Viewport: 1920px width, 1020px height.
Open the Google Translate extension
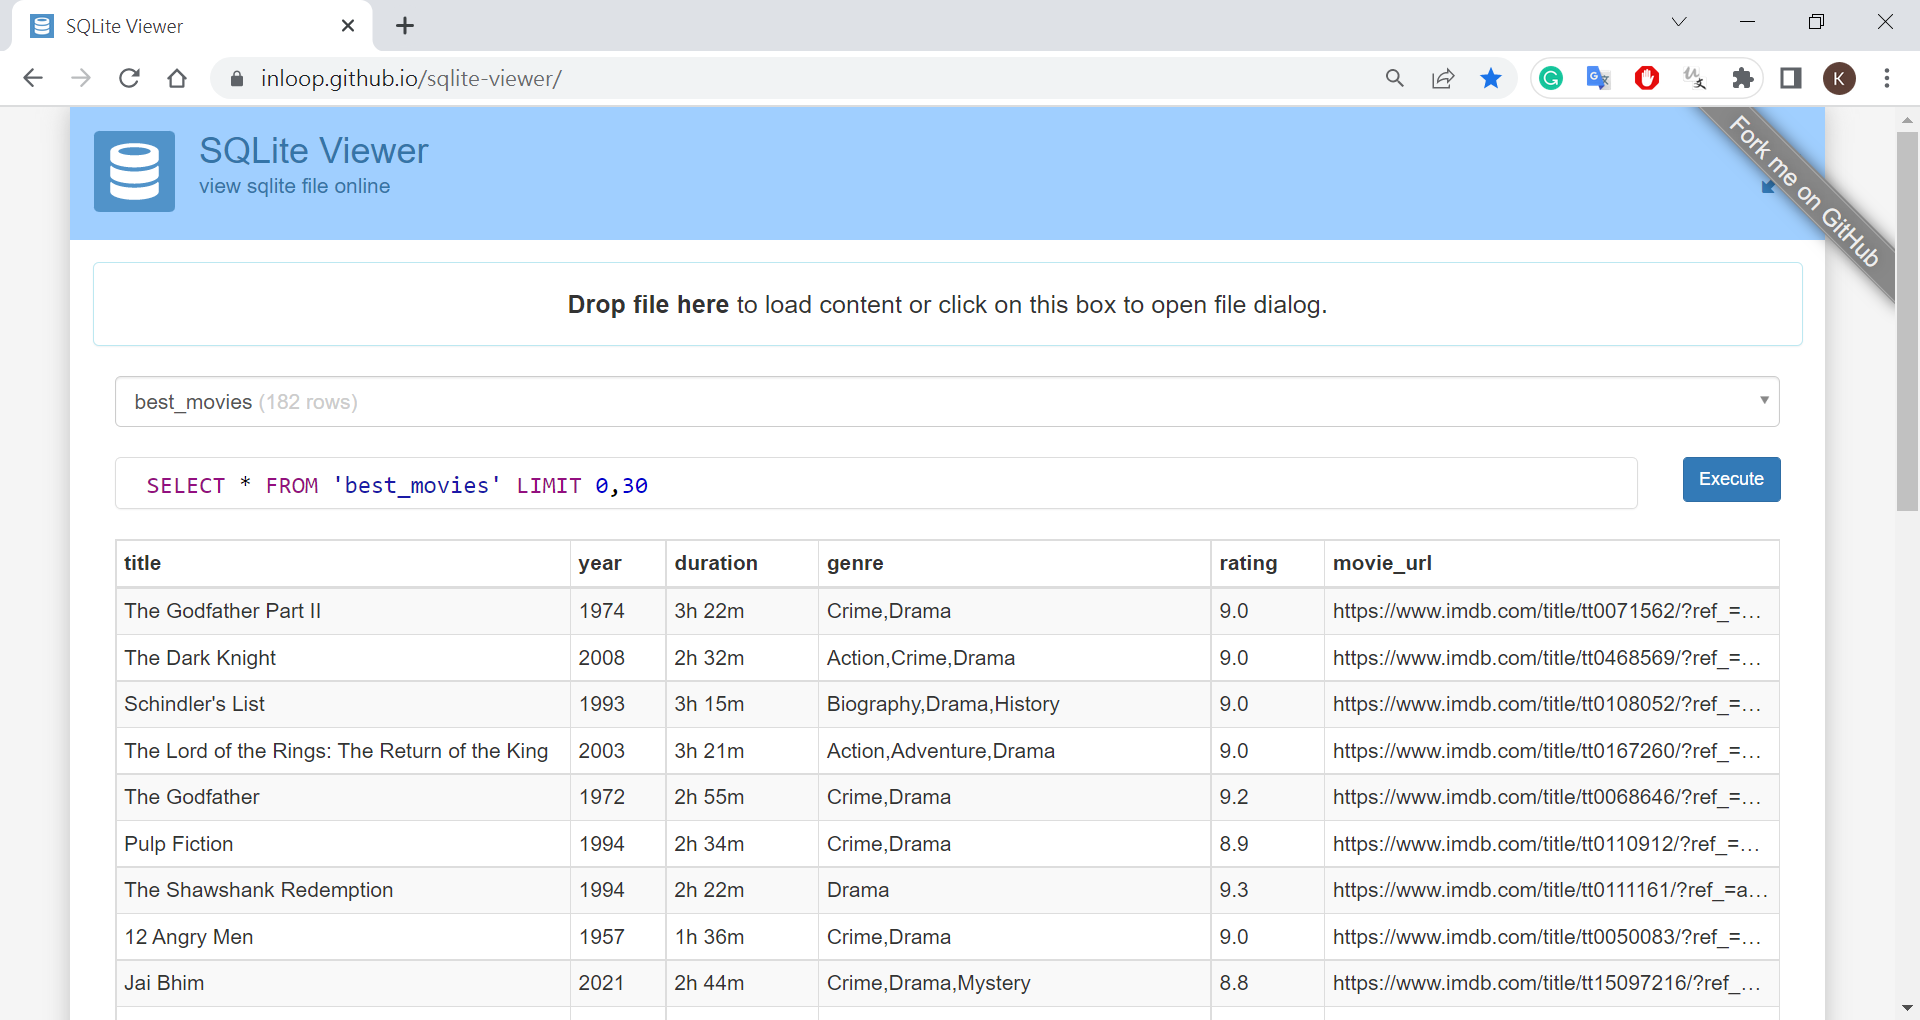click(1598, 78)
